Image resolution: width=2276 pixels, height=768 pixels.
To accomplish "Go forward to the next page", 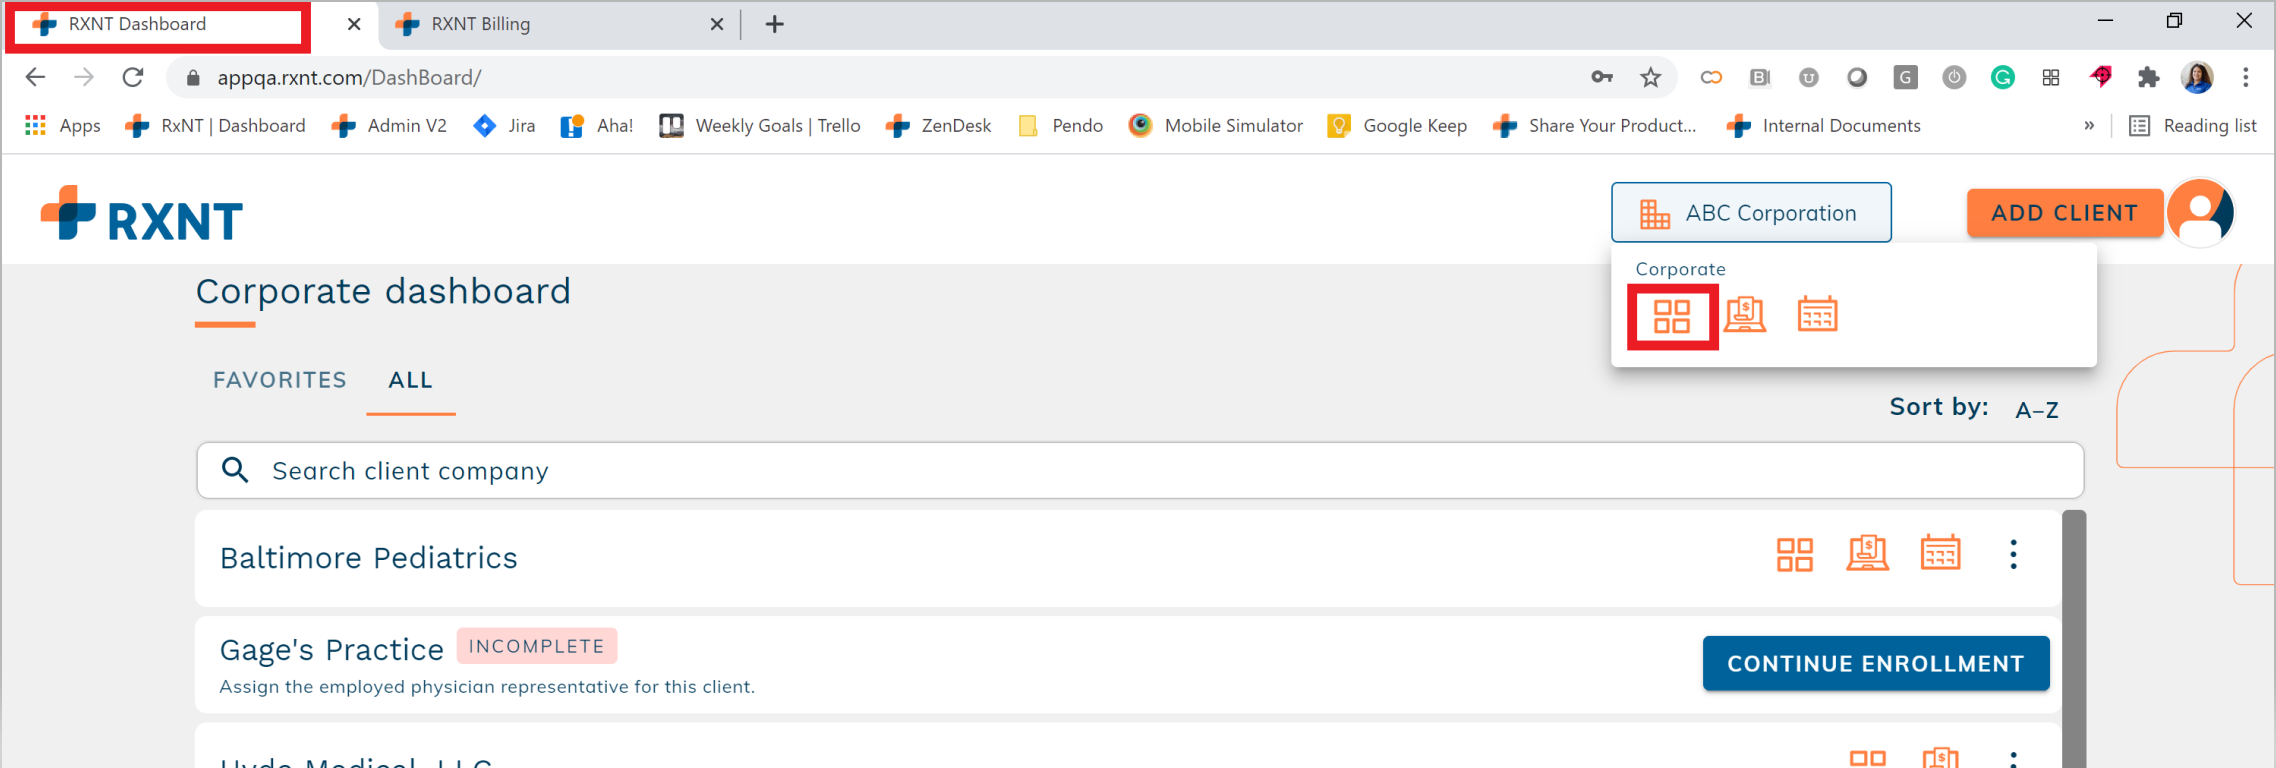I will coord(84,77).
